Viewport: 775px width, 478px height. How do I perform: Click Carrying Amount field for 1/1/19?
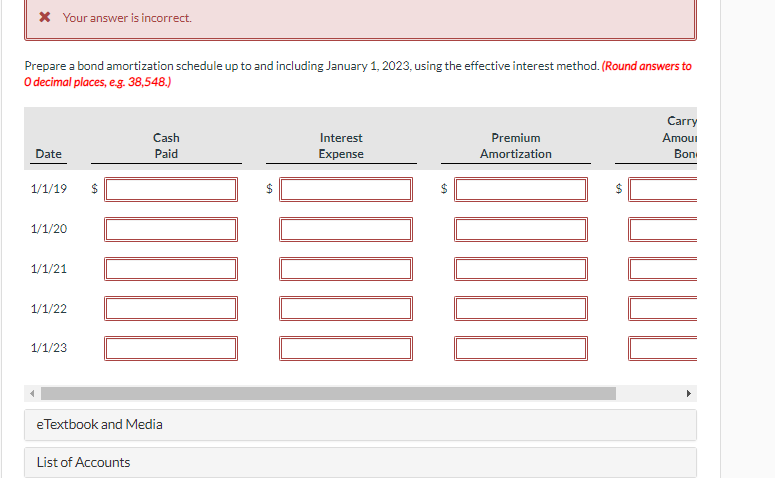[x=663, y=189]
